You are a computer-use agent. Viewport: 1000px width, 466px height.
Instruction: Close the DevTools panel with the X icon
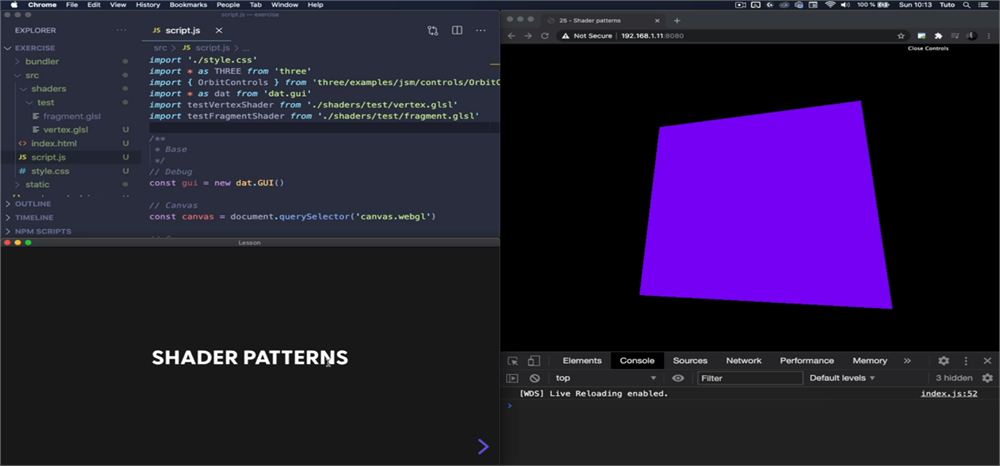pos(987,361)
